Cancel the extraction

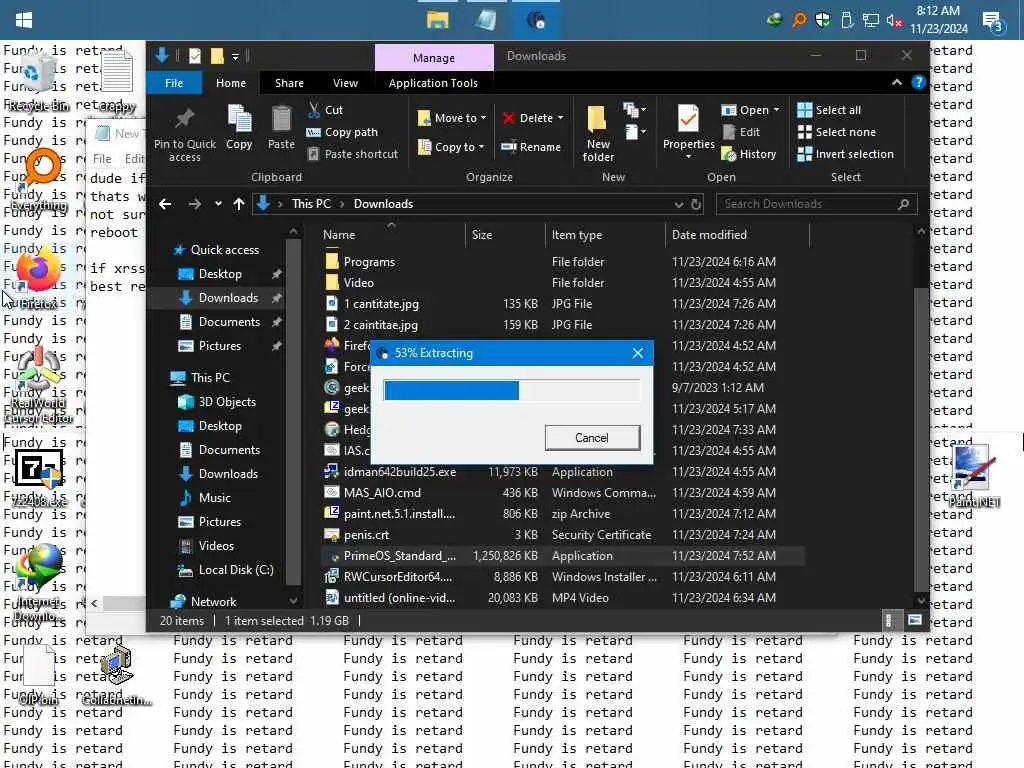point(592,438)
